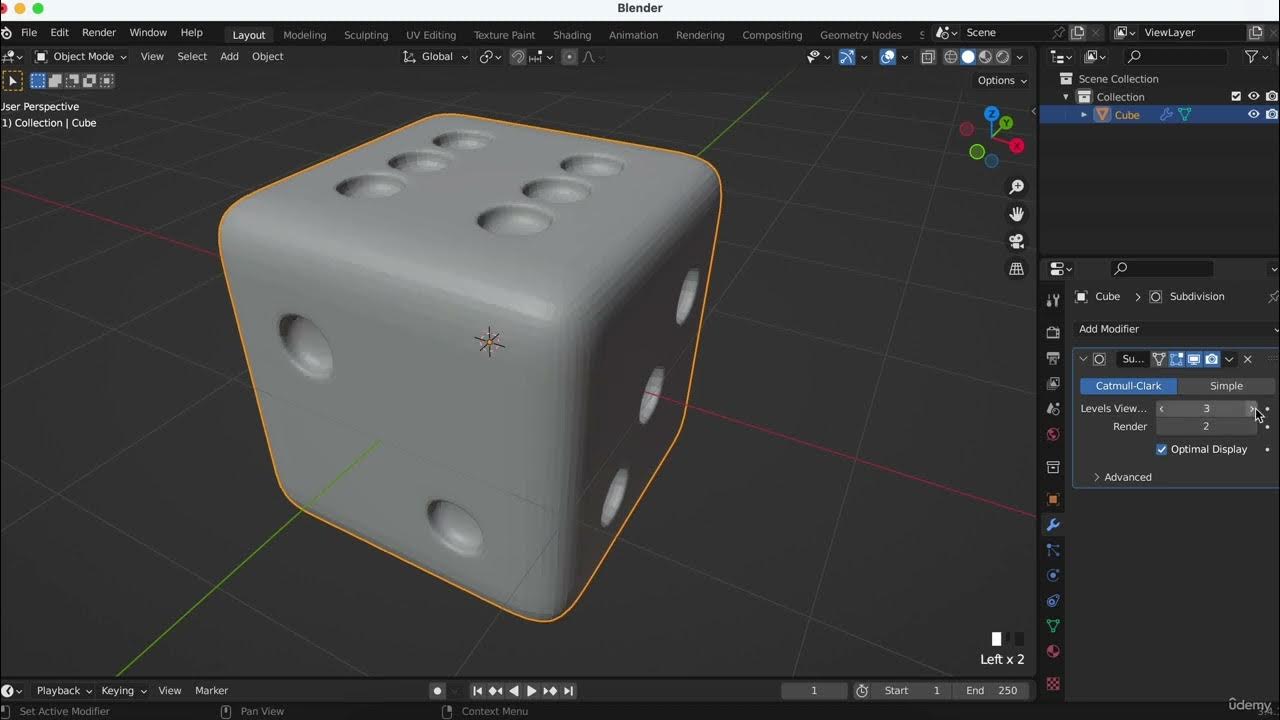Image resolution: width=1280 pixels, height=720 pixels.
Task: Open Global transform orientation dropdown
Action: tap(436, 57)
